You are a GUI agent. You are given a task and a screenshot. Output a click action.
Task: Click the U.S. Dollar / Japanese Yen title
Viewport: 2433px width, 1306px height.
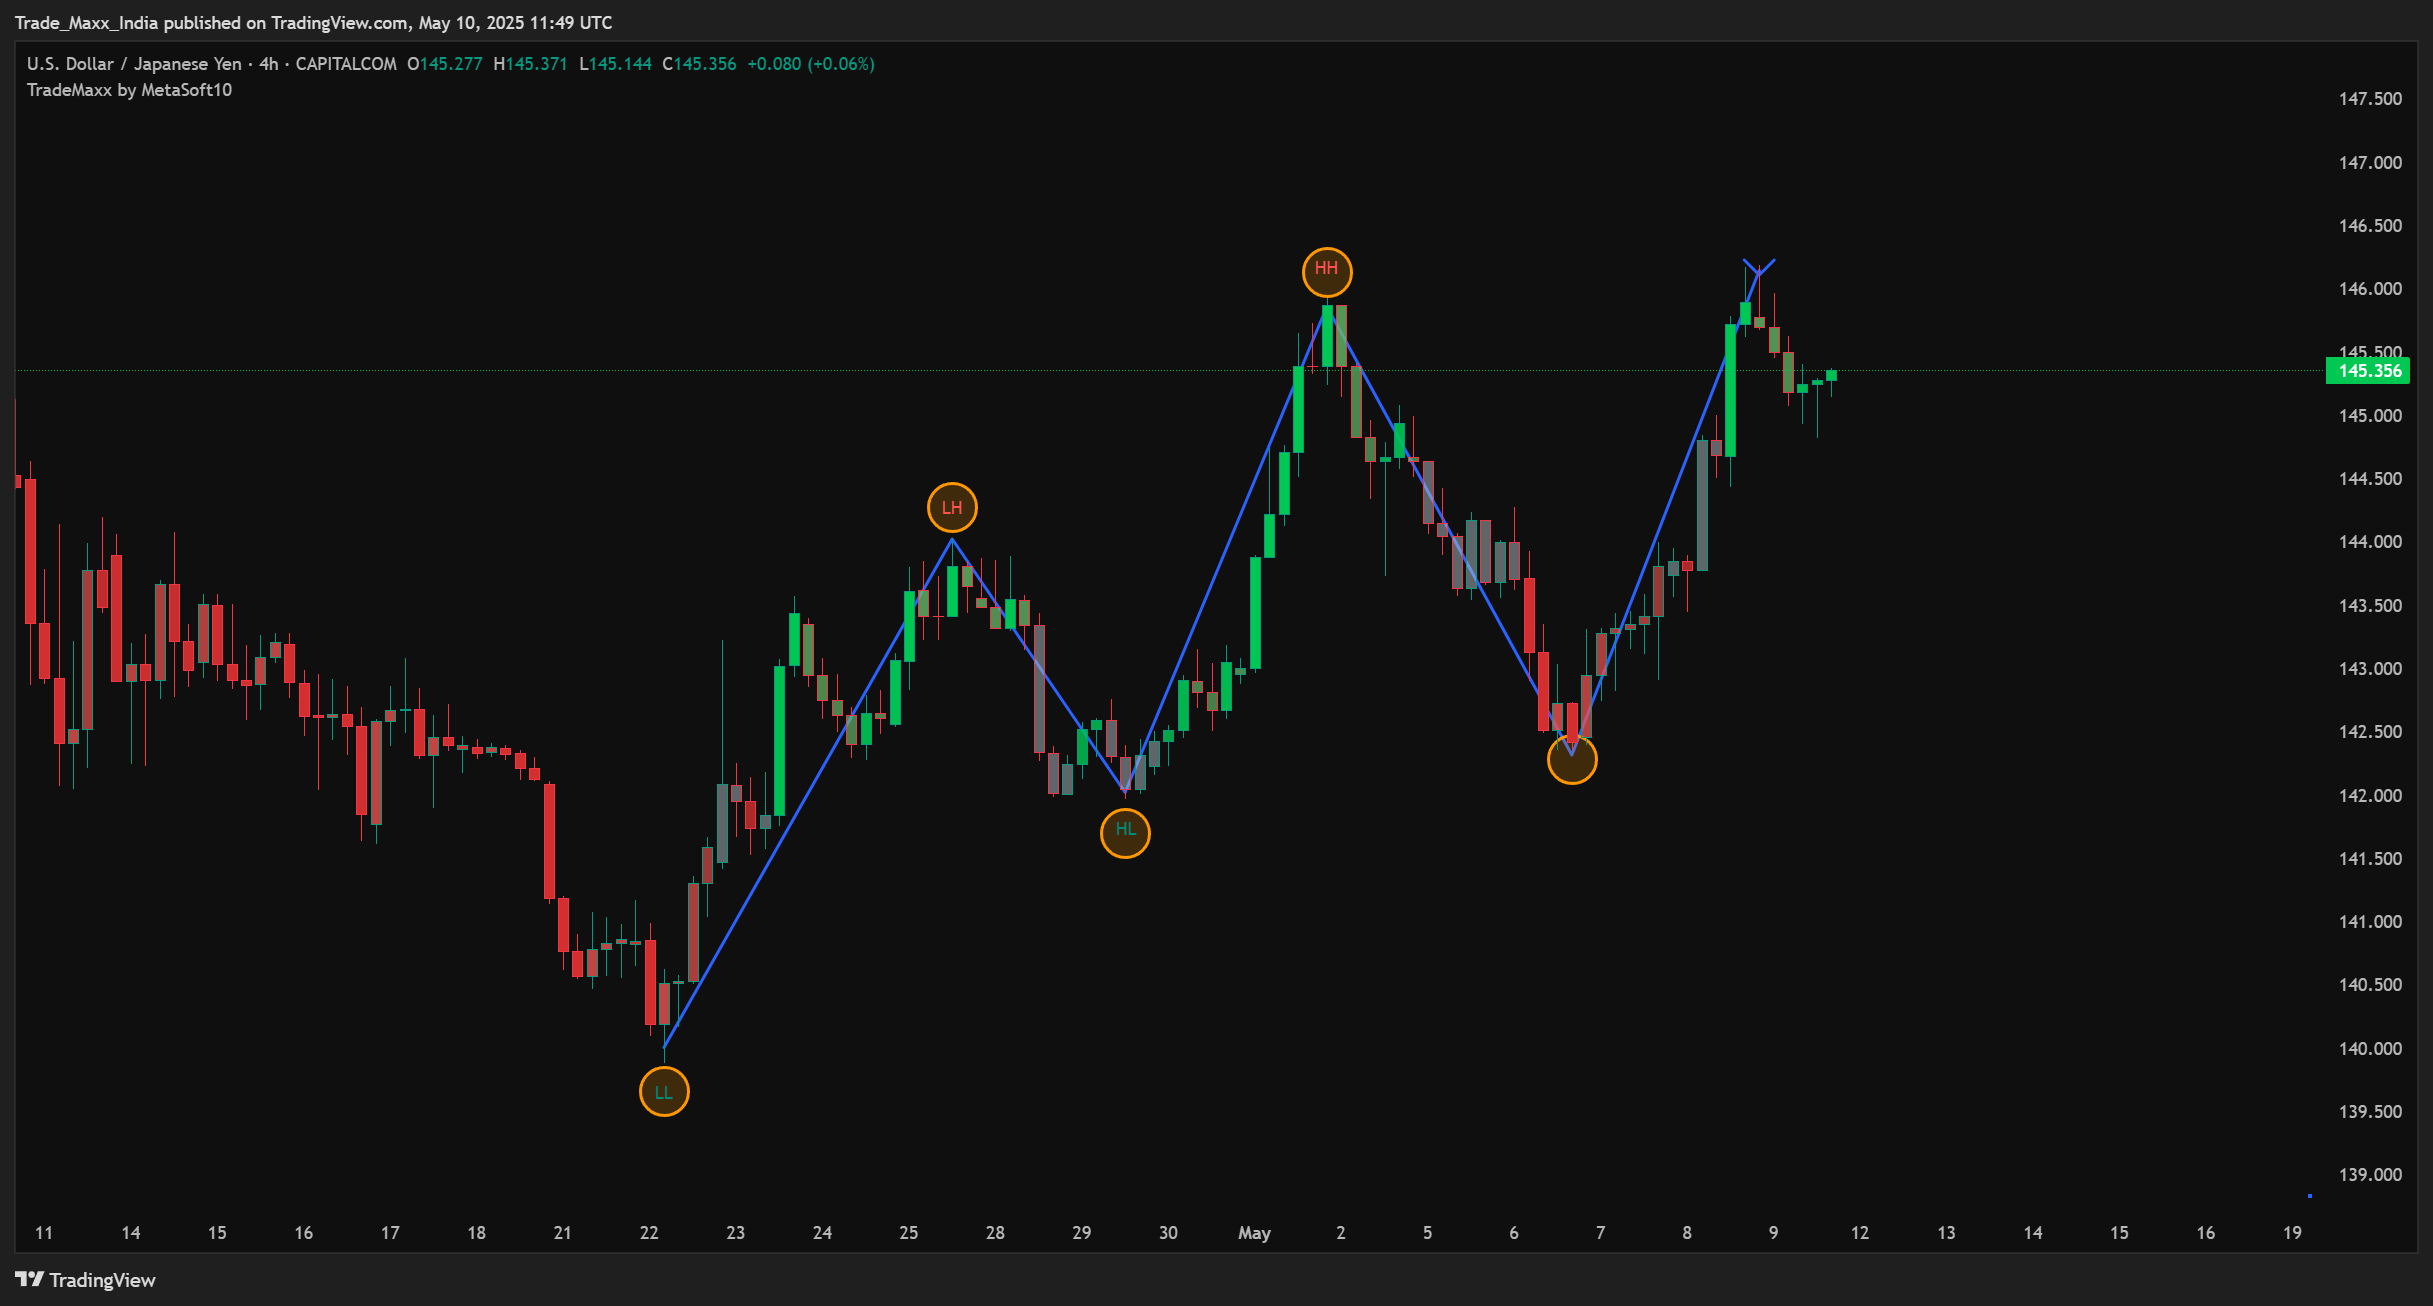coord(134,64)
